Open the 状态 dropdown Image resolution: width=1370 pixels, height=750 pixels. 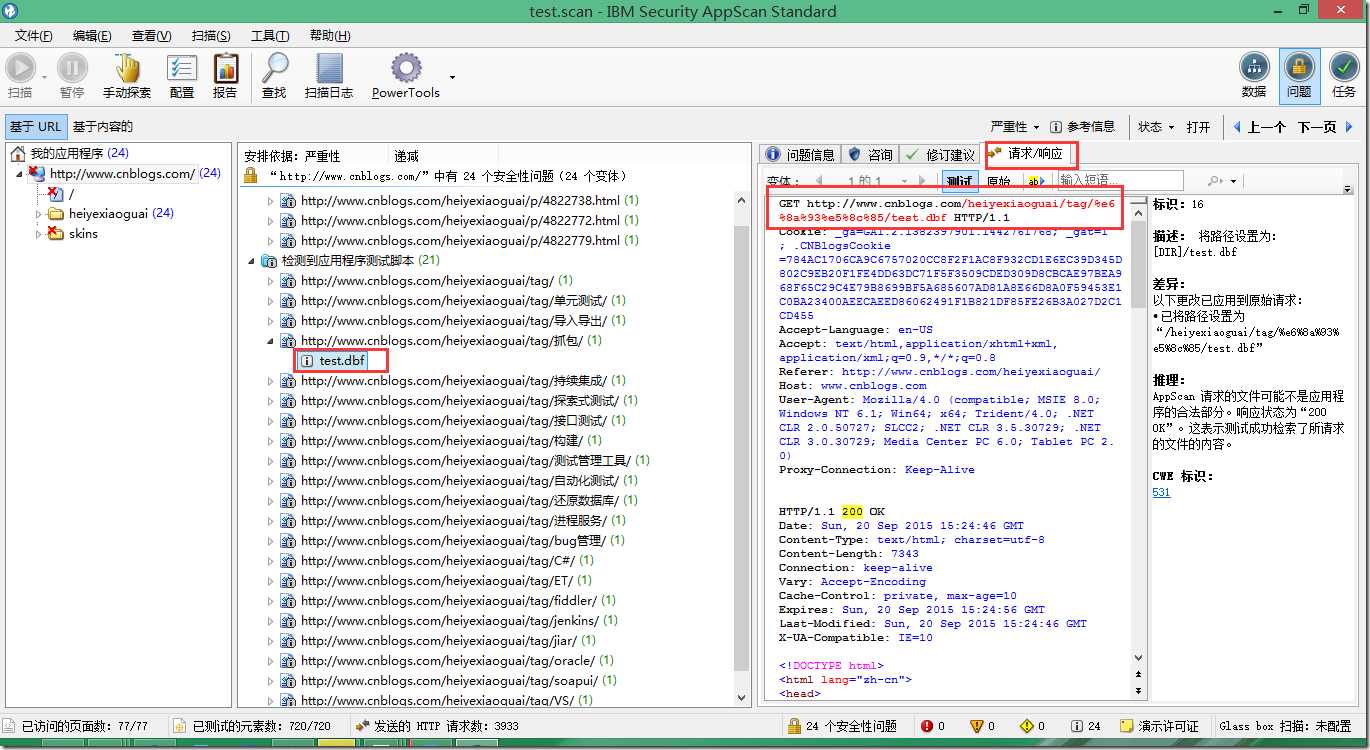pos(1155,127)
